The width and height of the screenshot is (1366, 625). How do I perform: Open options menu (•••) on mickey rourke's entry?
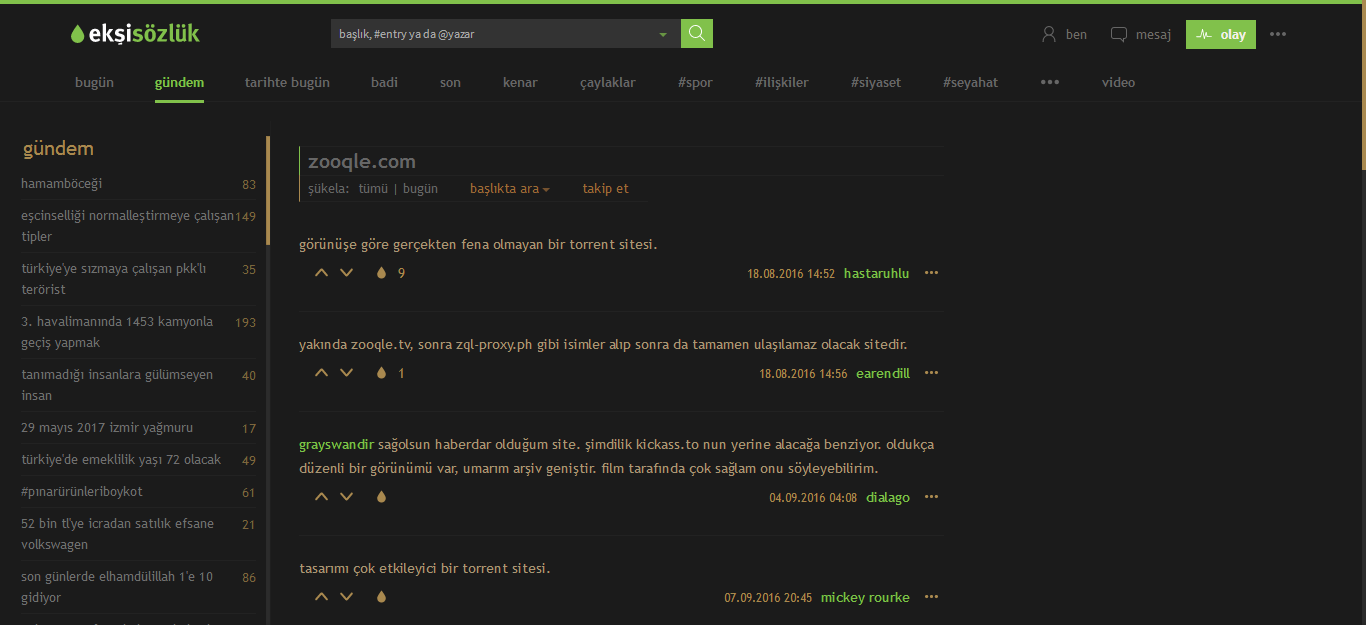pos(931,596)
